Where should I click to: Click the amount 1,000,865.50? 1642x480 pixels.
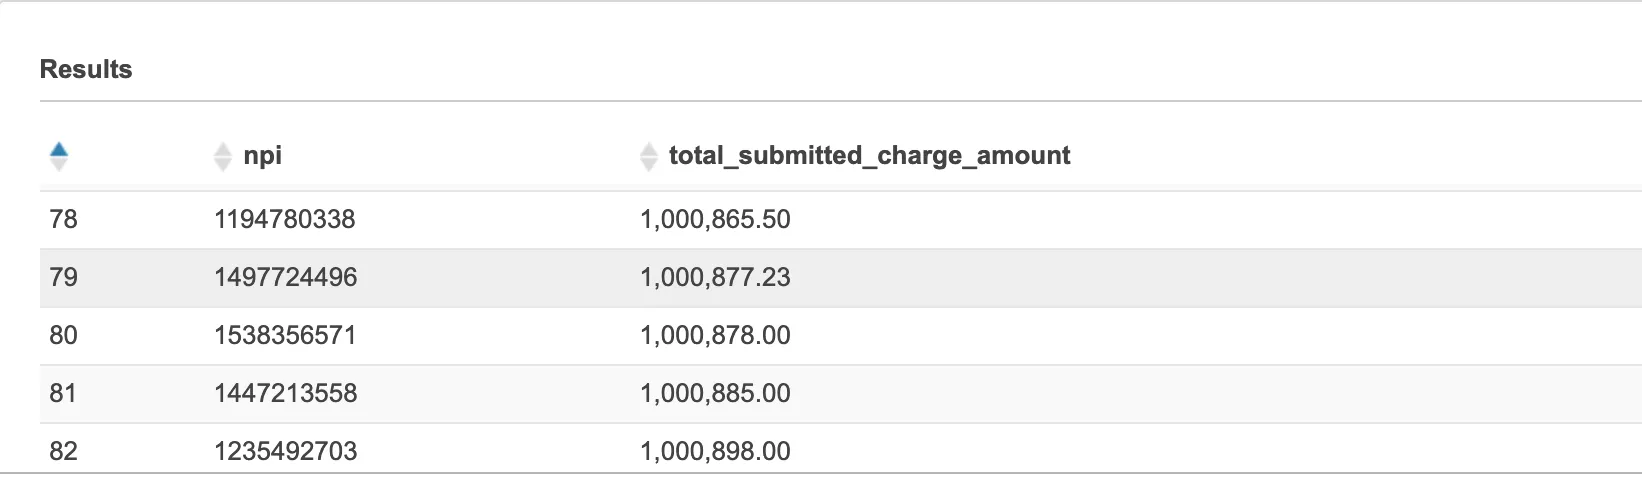click(x=715, y=219)
